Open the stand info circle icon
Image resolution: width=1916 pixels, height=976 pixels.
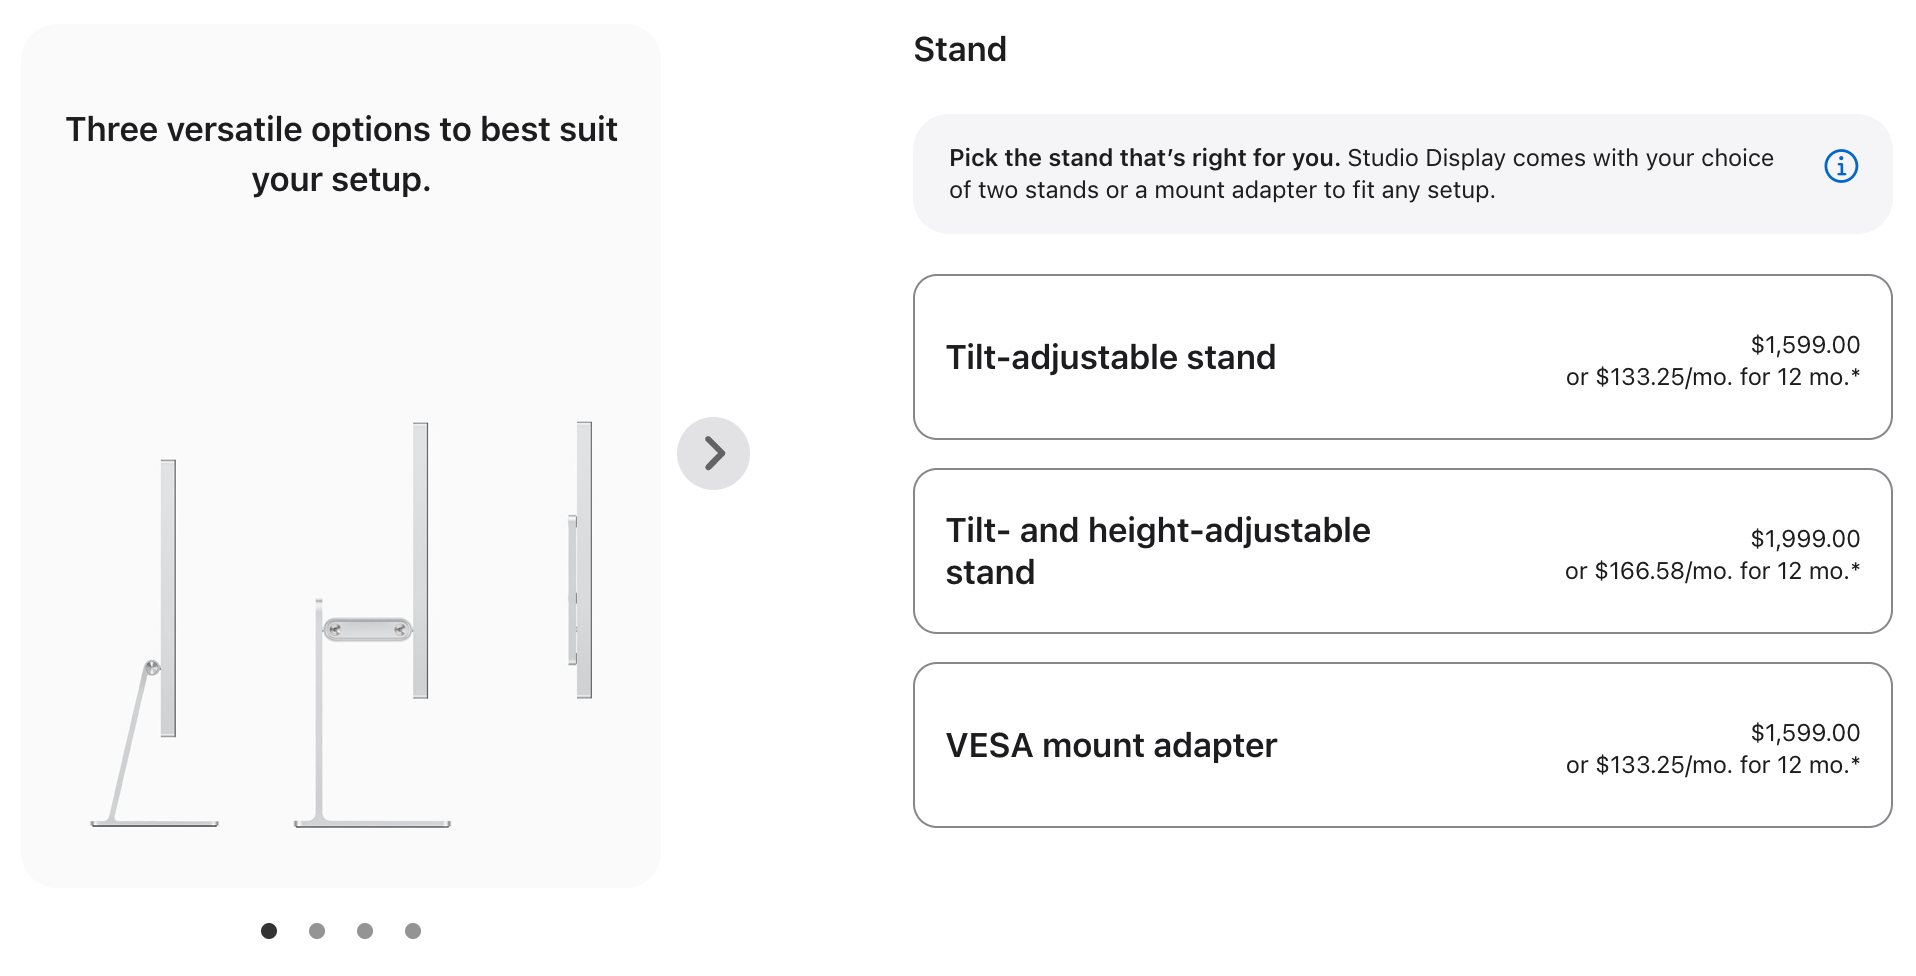click(1840, 166)
